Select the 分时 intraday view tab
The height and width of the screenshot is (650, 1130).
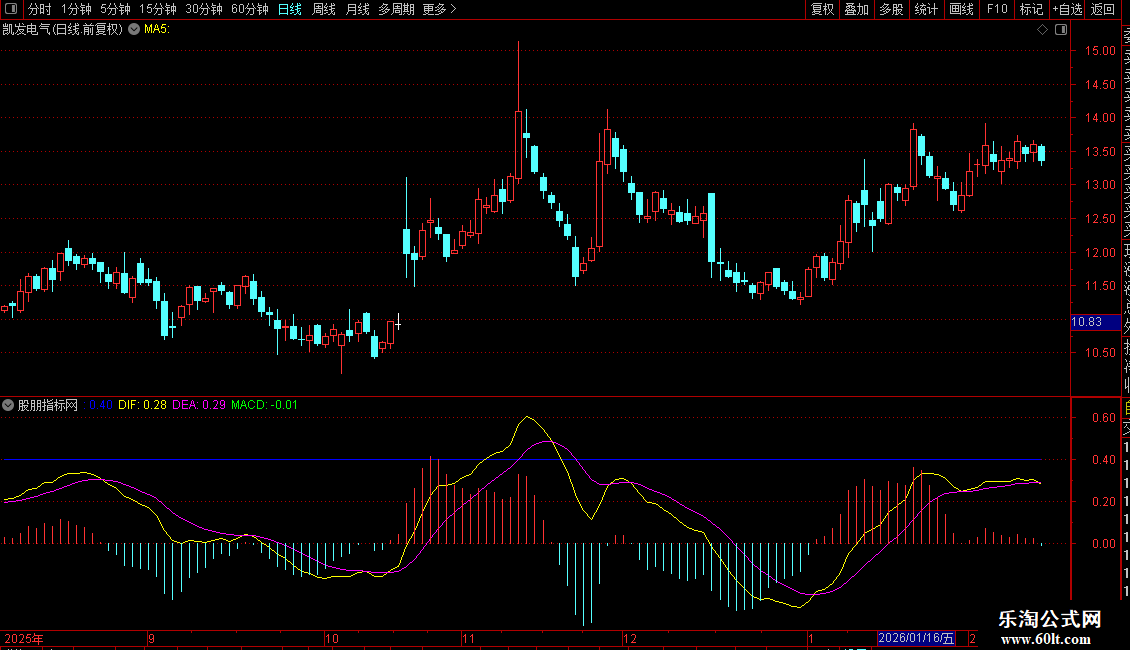click(x=39, y=10)
